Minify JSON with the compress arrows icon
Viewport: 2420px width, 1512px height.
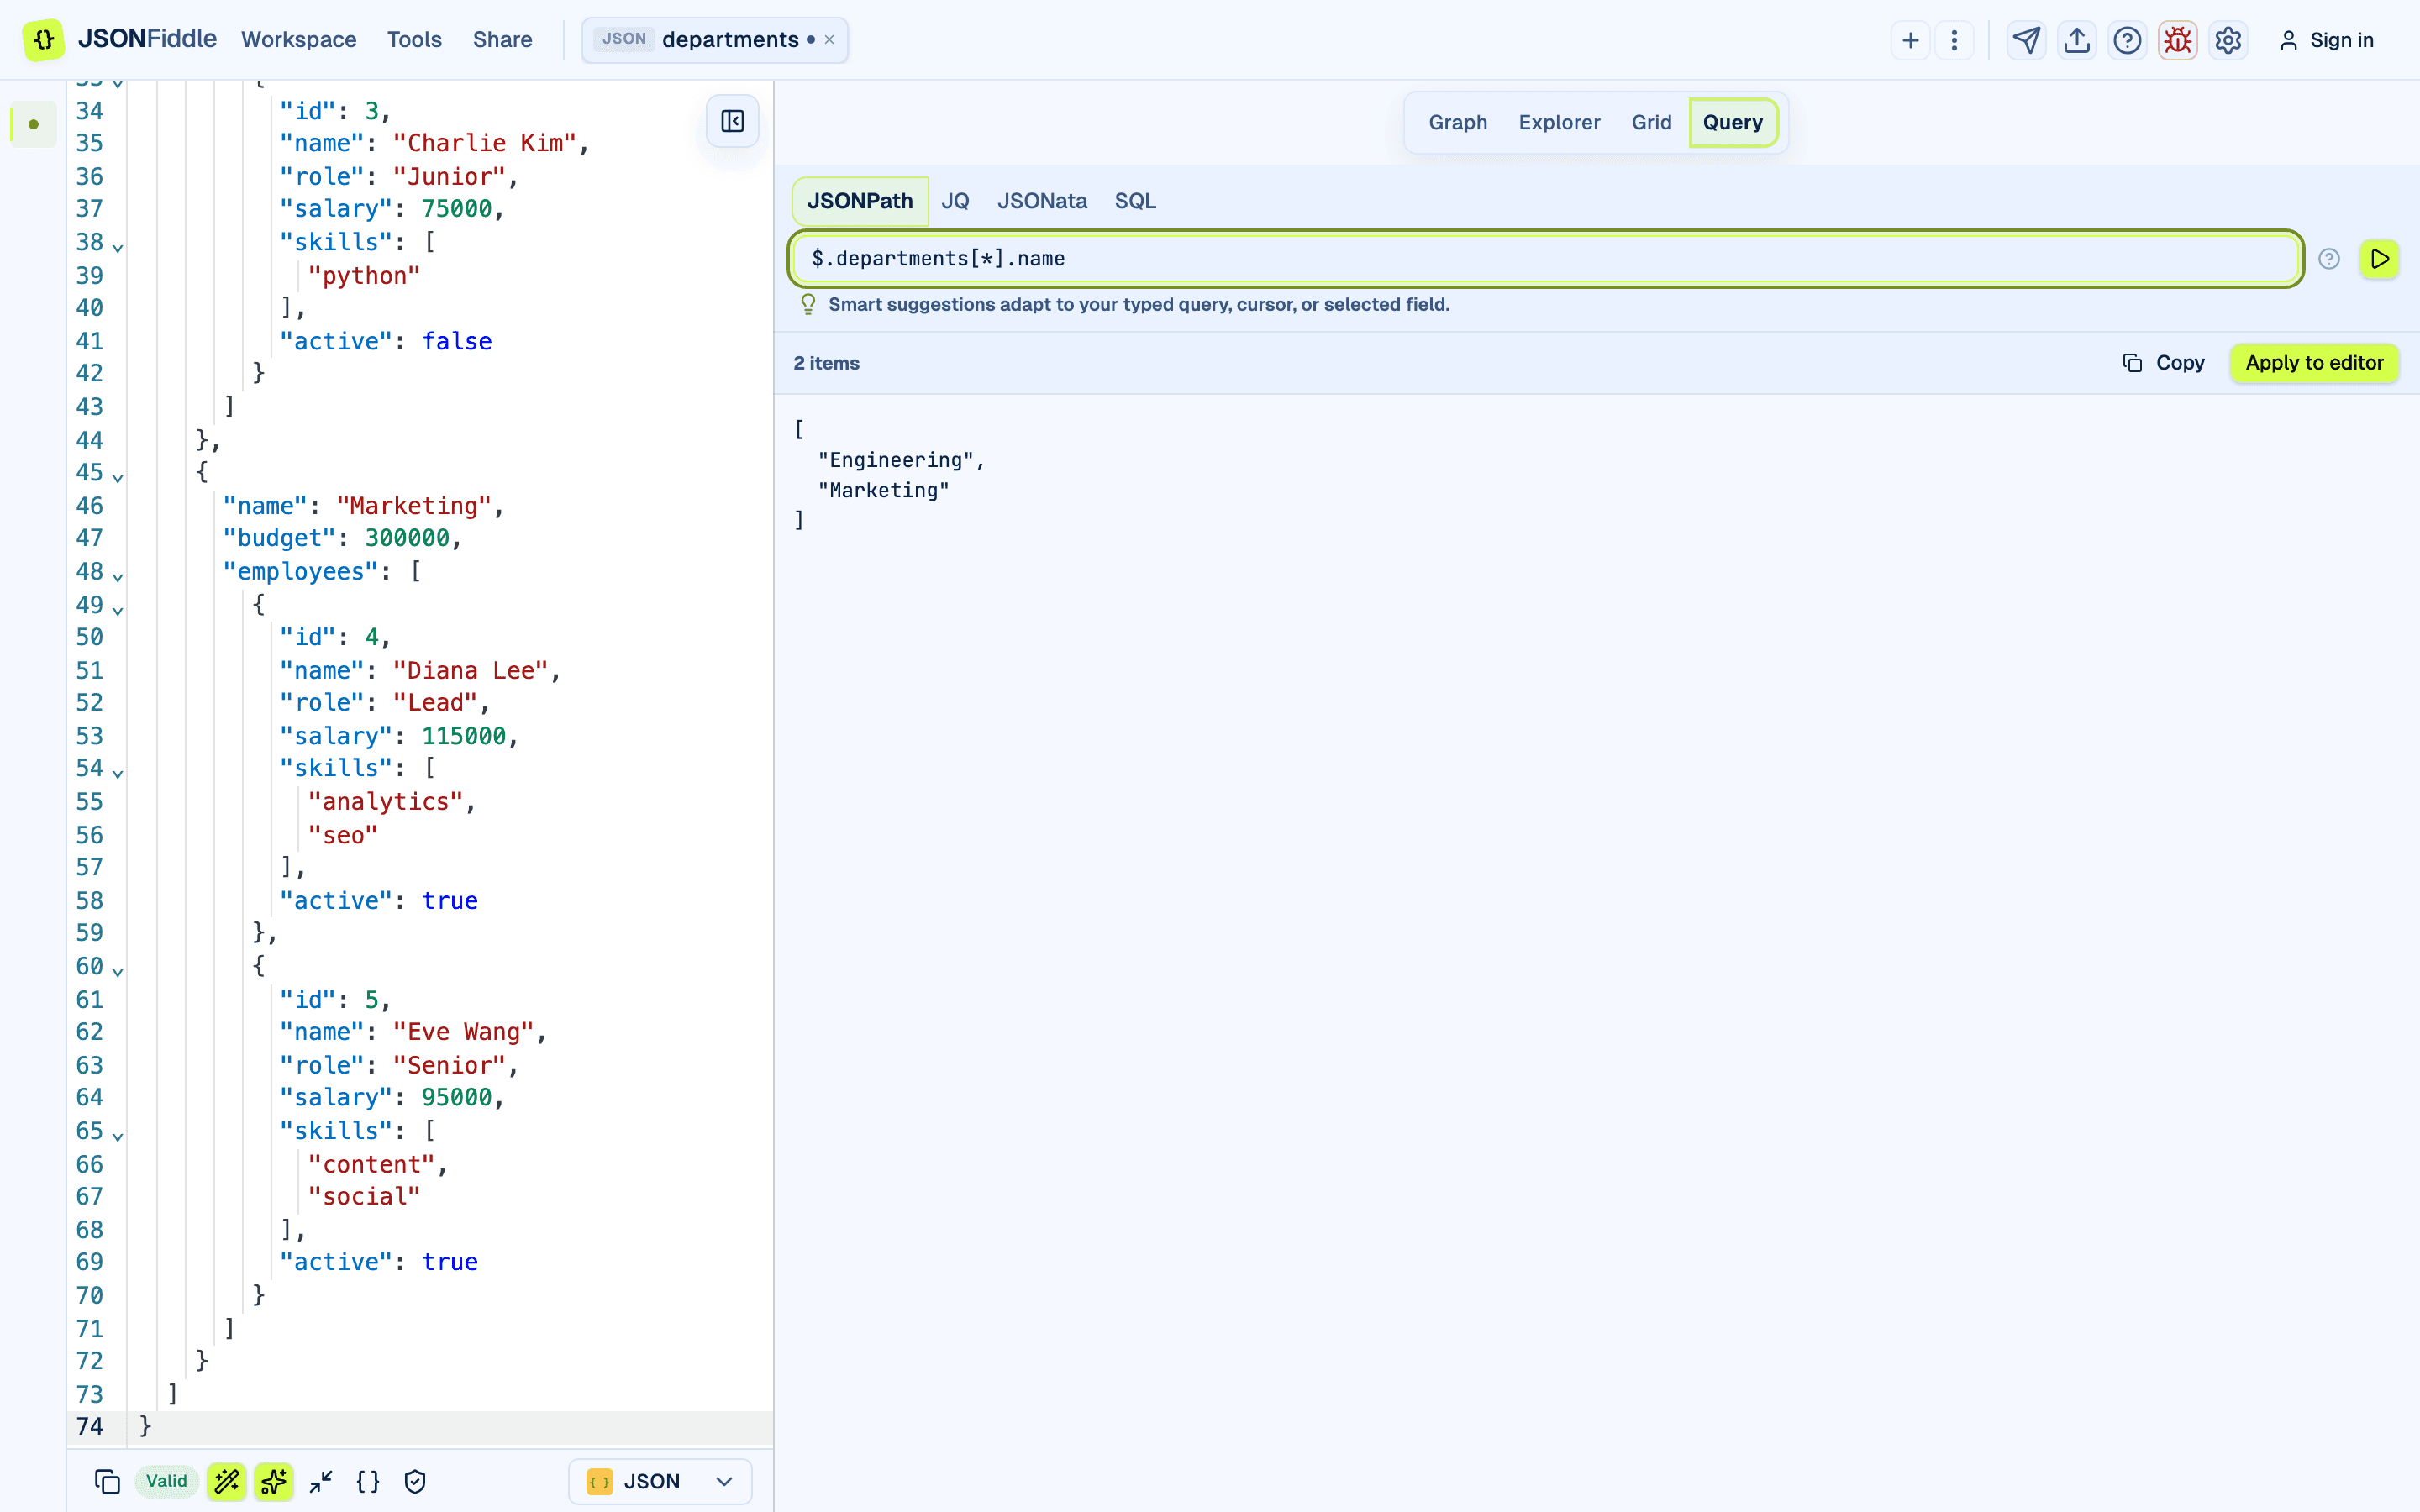pos(321,1481)
